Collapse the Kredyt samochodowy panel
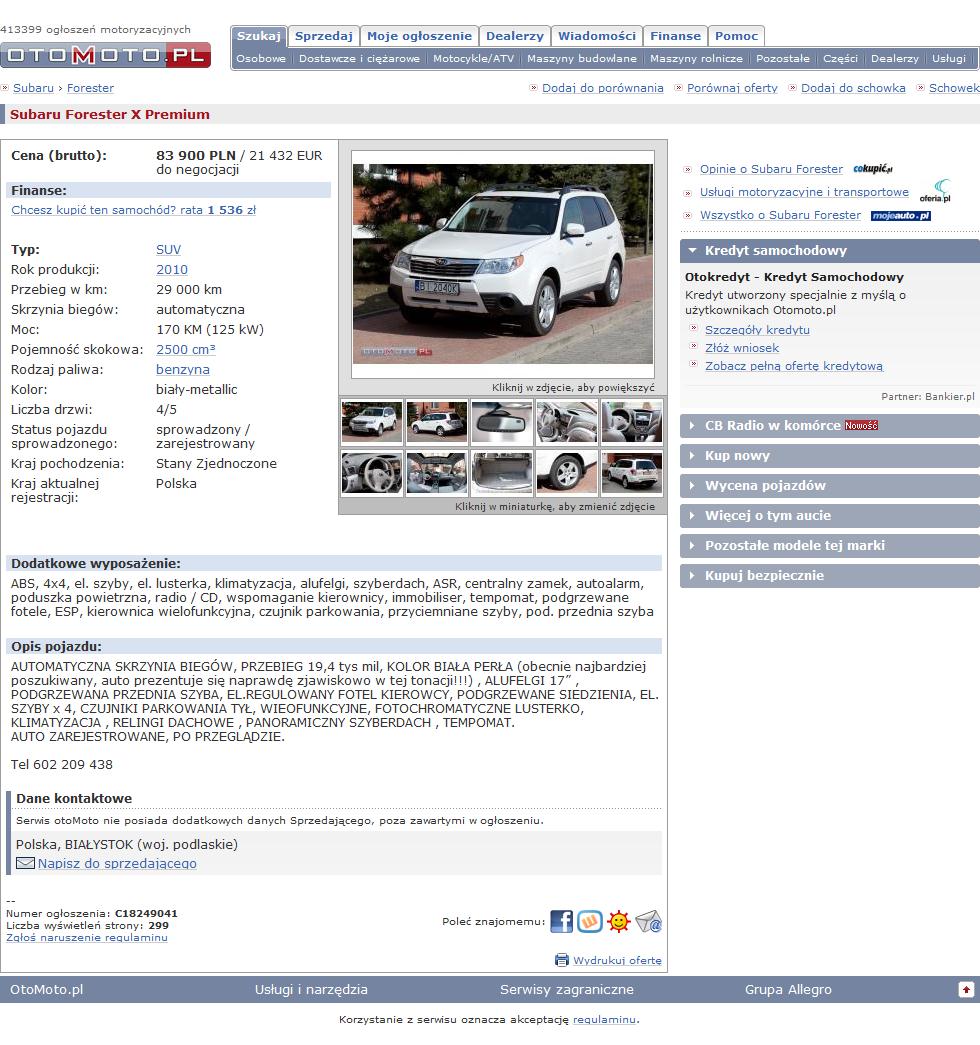The image size is (980, 1045). pyautogui.click(x=829, y=251)
